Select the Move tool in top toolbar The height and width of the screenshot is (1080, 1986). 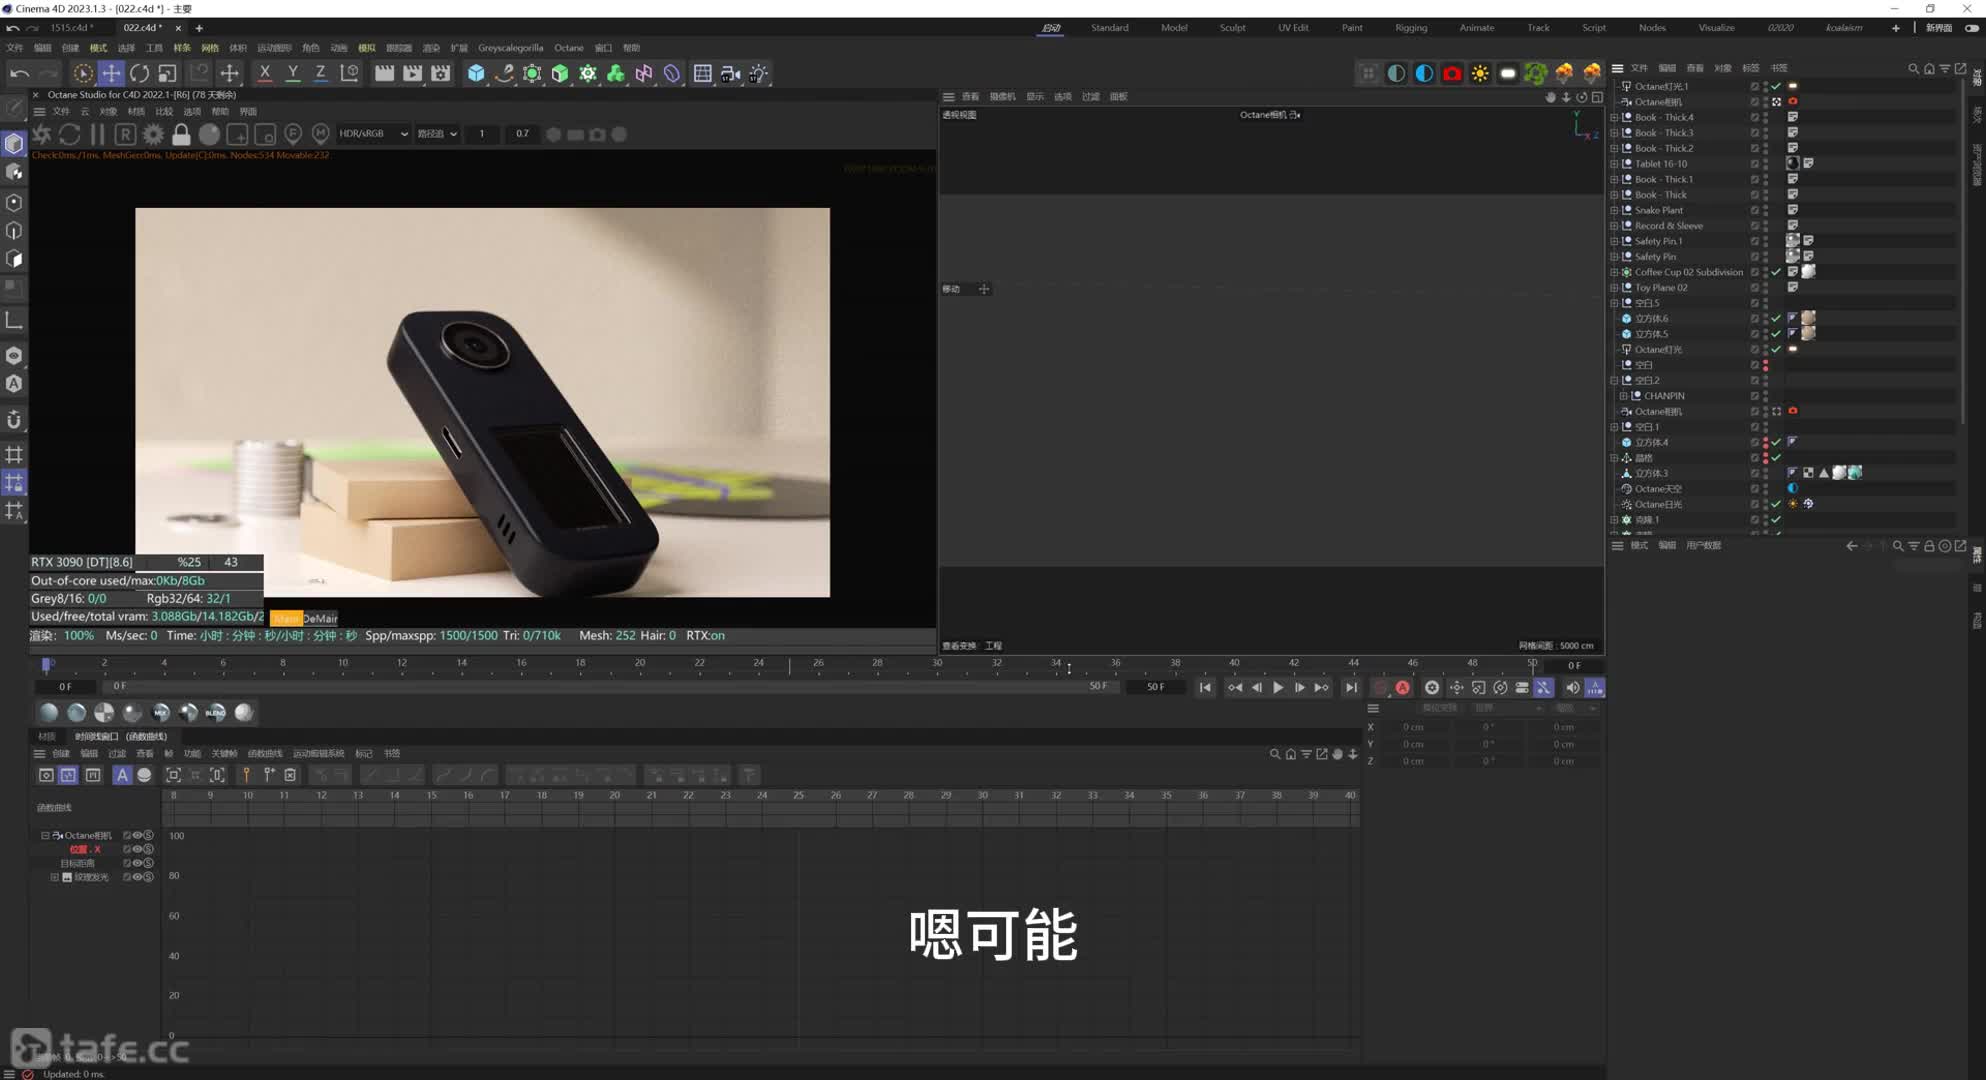point(111,73)
